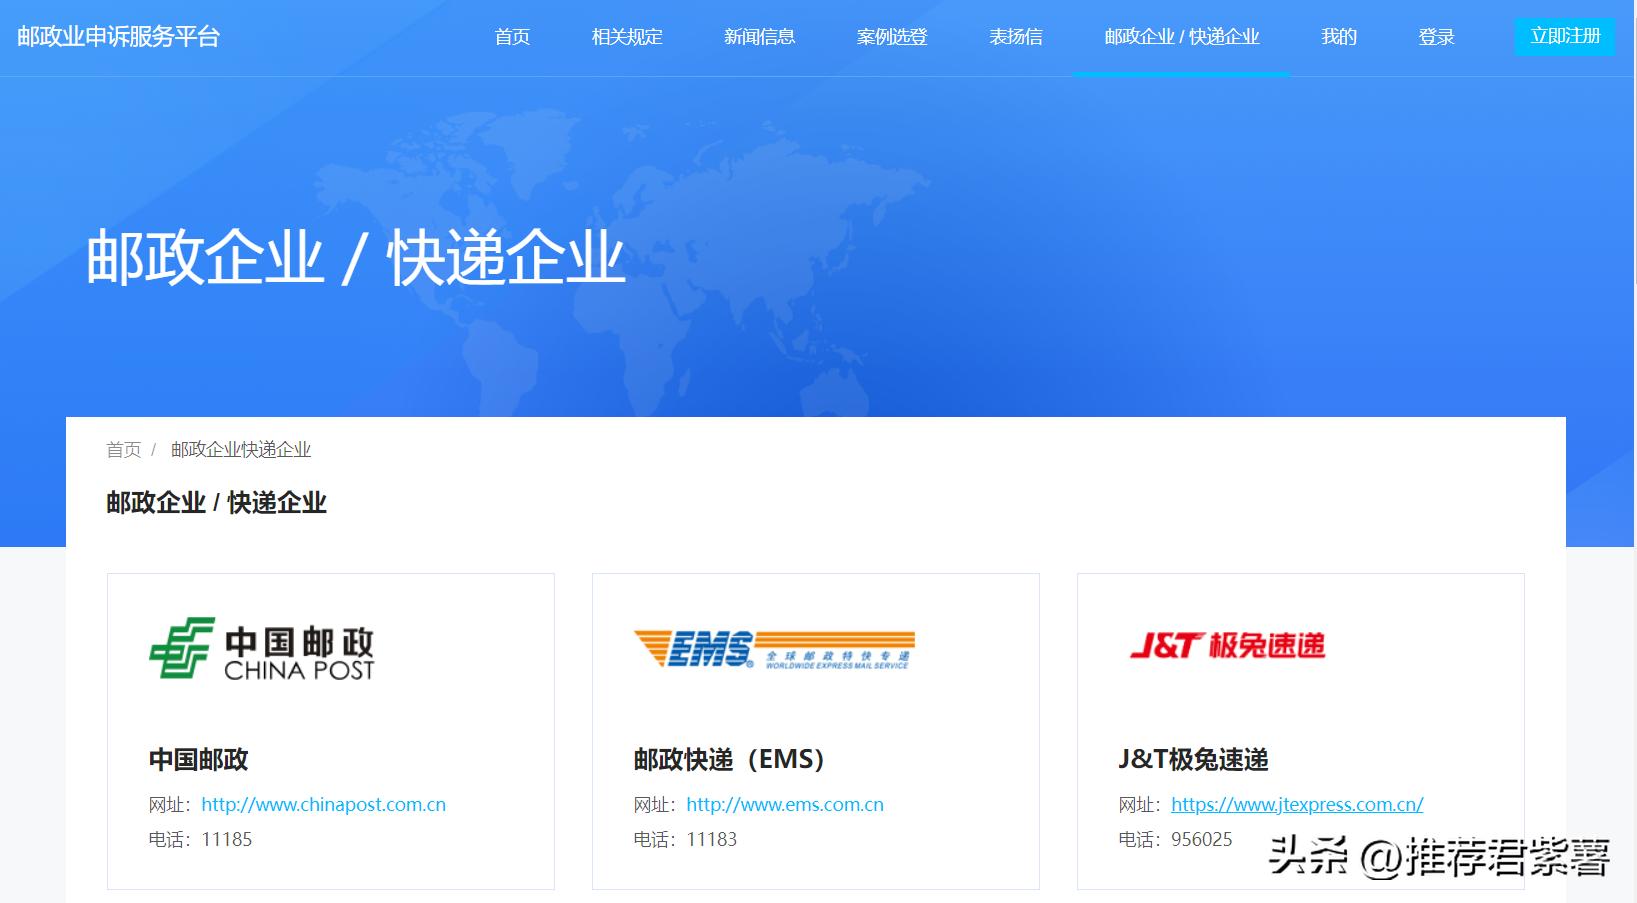Click the J&T极兔速递 logo image
This screenshot has height=903, width=1637.
1228,647
